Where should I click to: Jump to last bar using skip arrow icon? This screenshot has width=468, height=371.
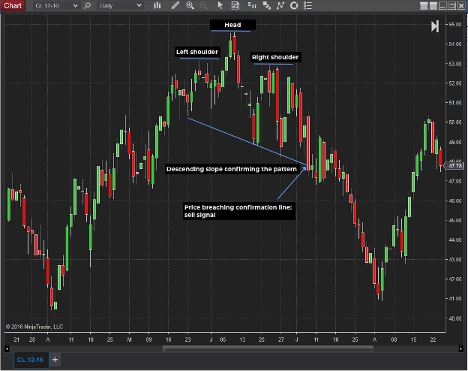(x=435, y=26)
